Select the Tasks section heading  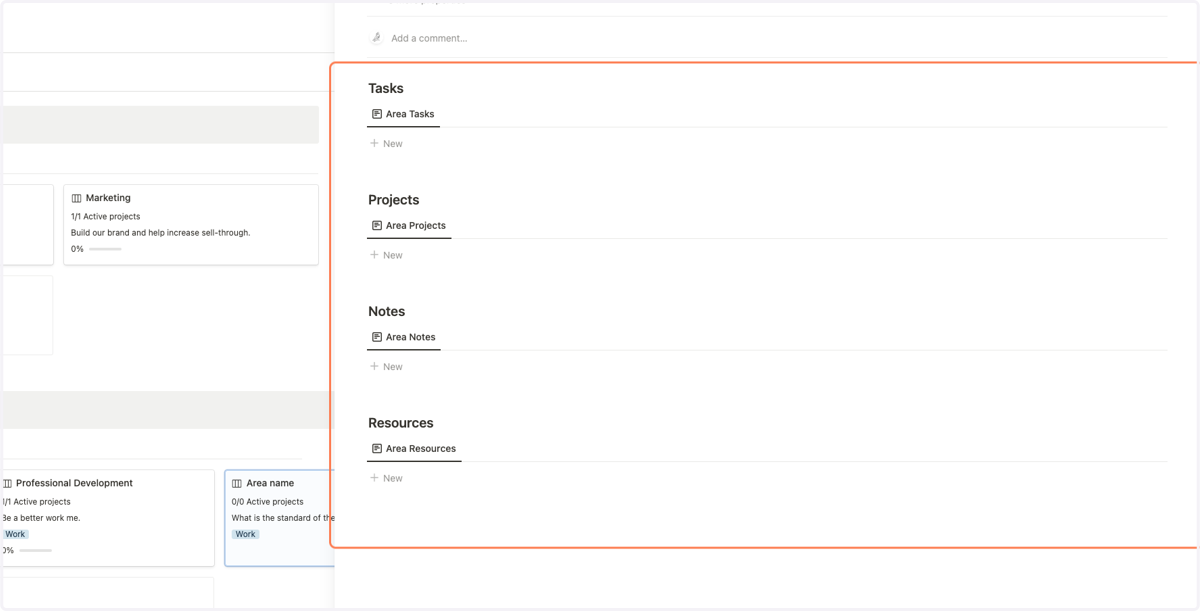click(386, 88)
